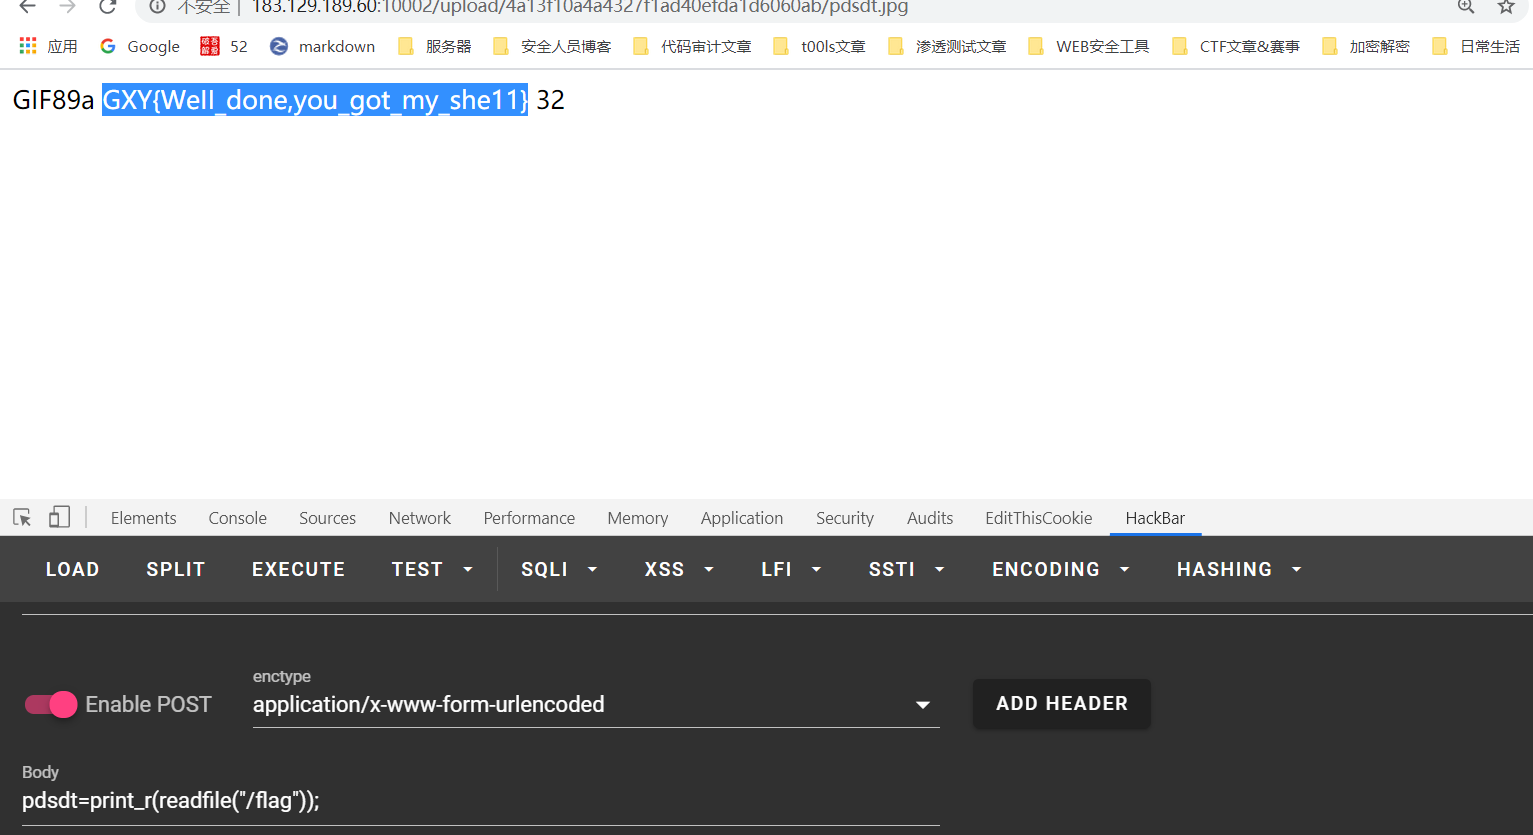This screenshot has width=1533, height=835.
Task: Expand the ENCODING dropdown menu
Action: [1061, 569]
